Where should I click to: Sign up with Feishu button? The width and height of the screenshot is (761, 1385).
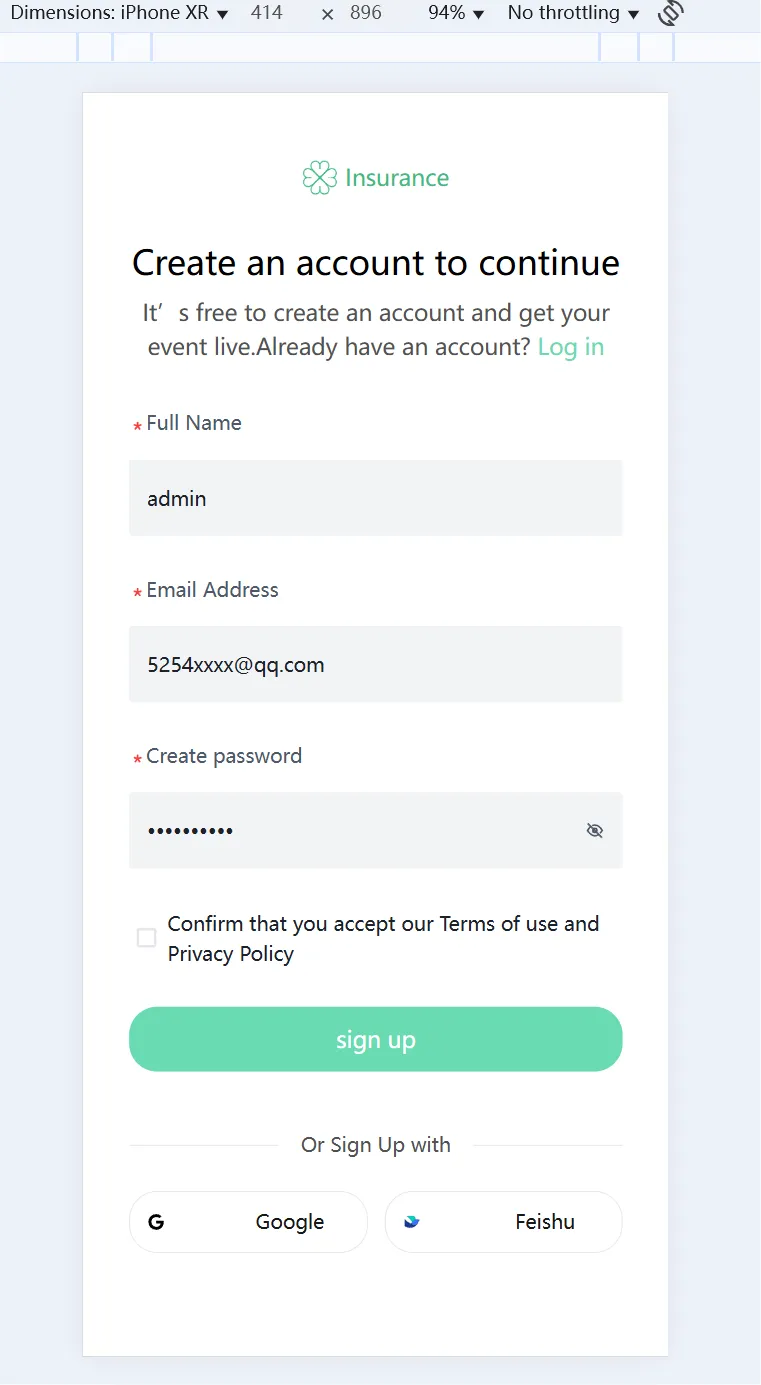504,1222
